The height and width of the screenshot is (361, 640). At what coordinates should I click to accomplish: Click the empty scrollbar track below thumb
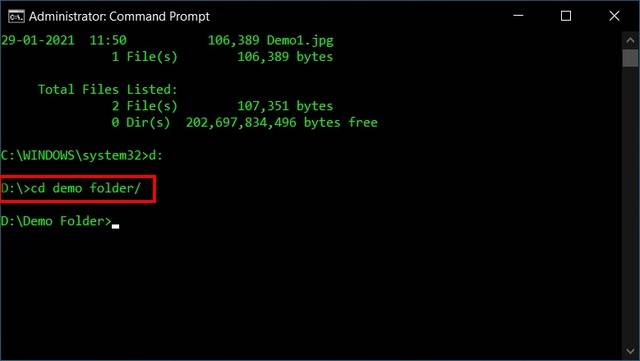click(x=631, y=204)
